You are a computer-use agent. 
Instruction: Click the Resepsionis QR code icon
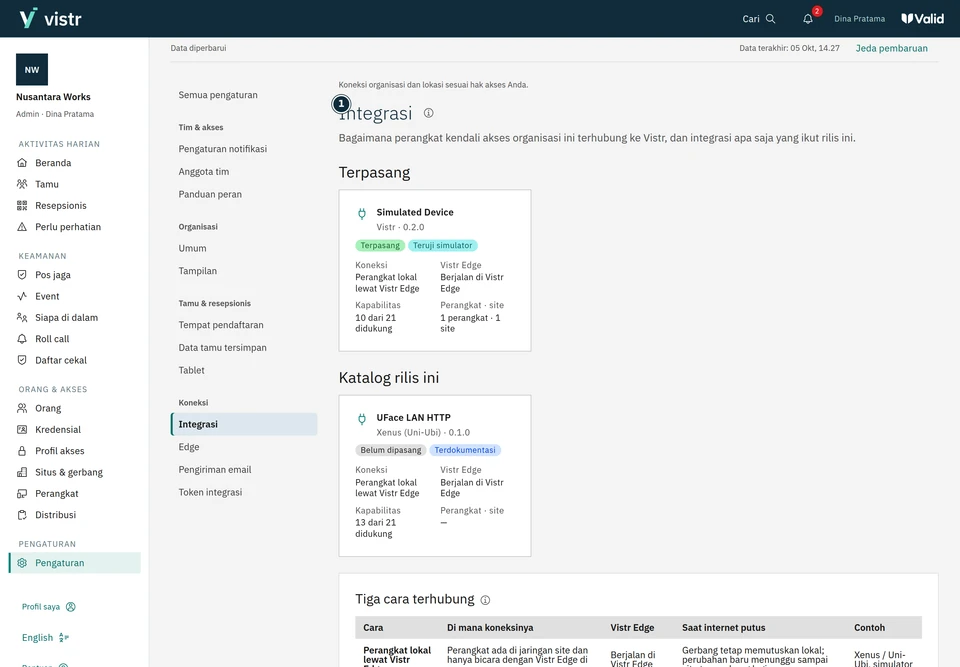coord(22,206)
